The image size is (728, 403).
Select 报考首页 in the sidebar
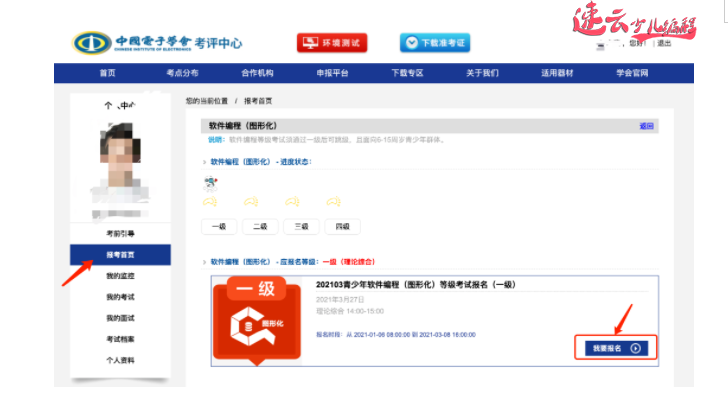click(x=120, y=255)
